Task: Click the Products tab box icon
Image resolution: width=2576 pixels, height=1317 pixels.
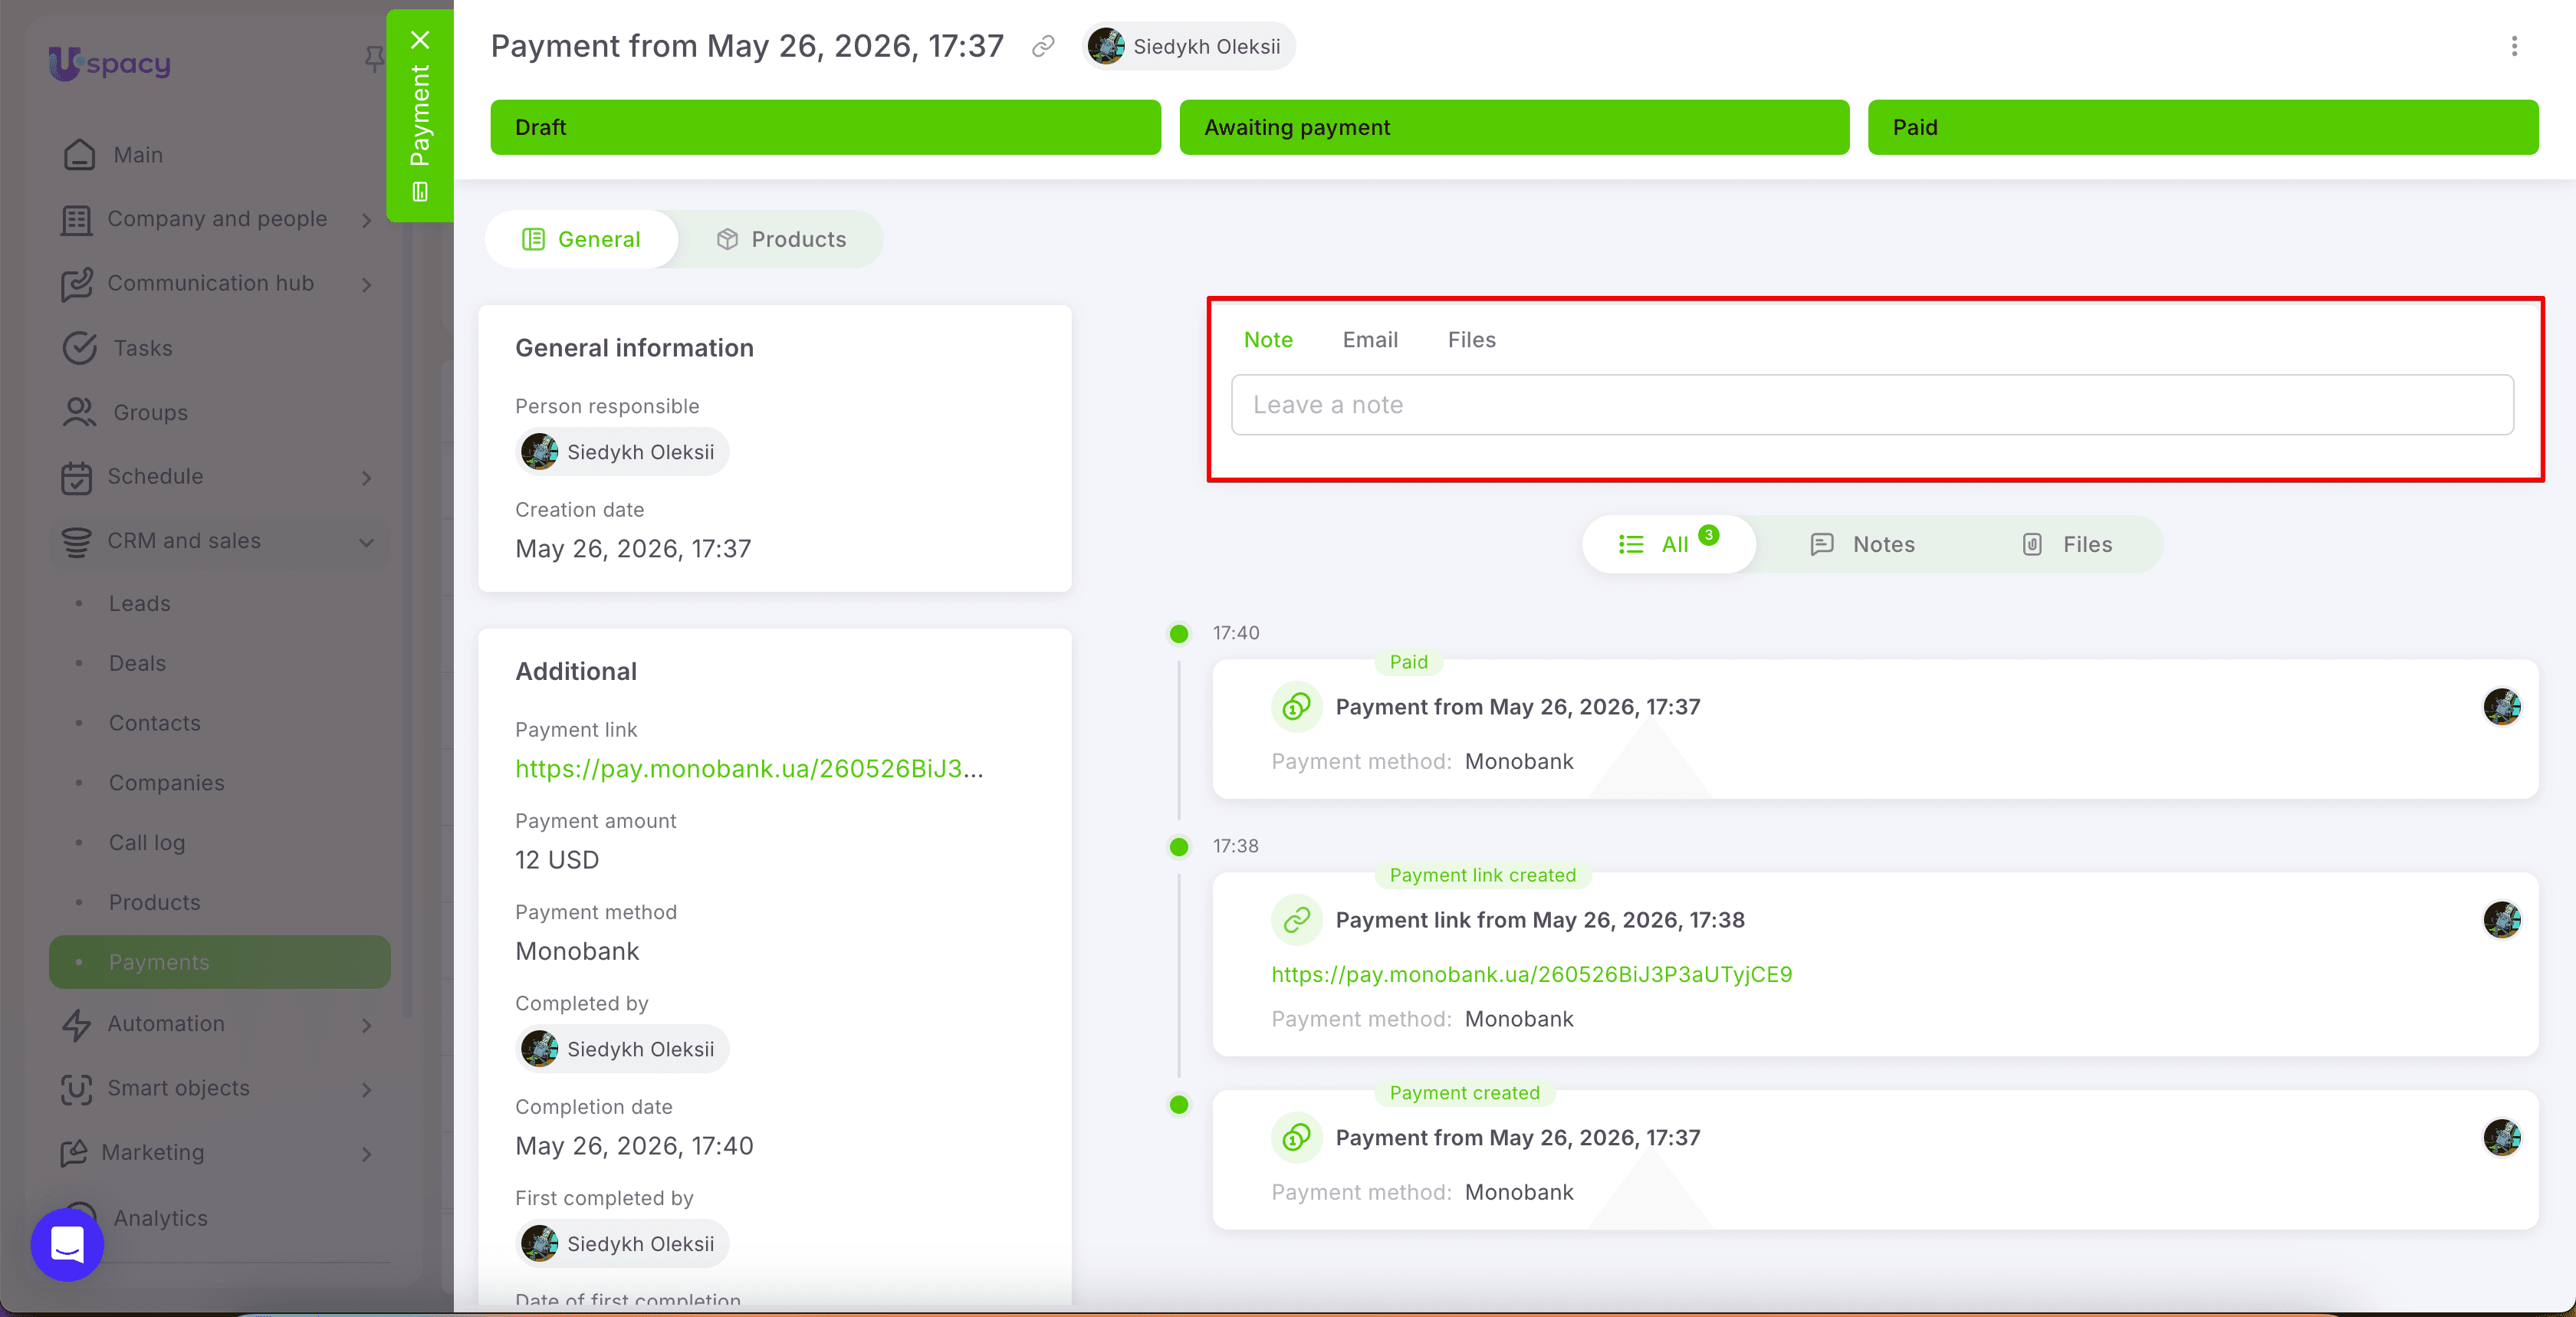Action: point(727,239)
